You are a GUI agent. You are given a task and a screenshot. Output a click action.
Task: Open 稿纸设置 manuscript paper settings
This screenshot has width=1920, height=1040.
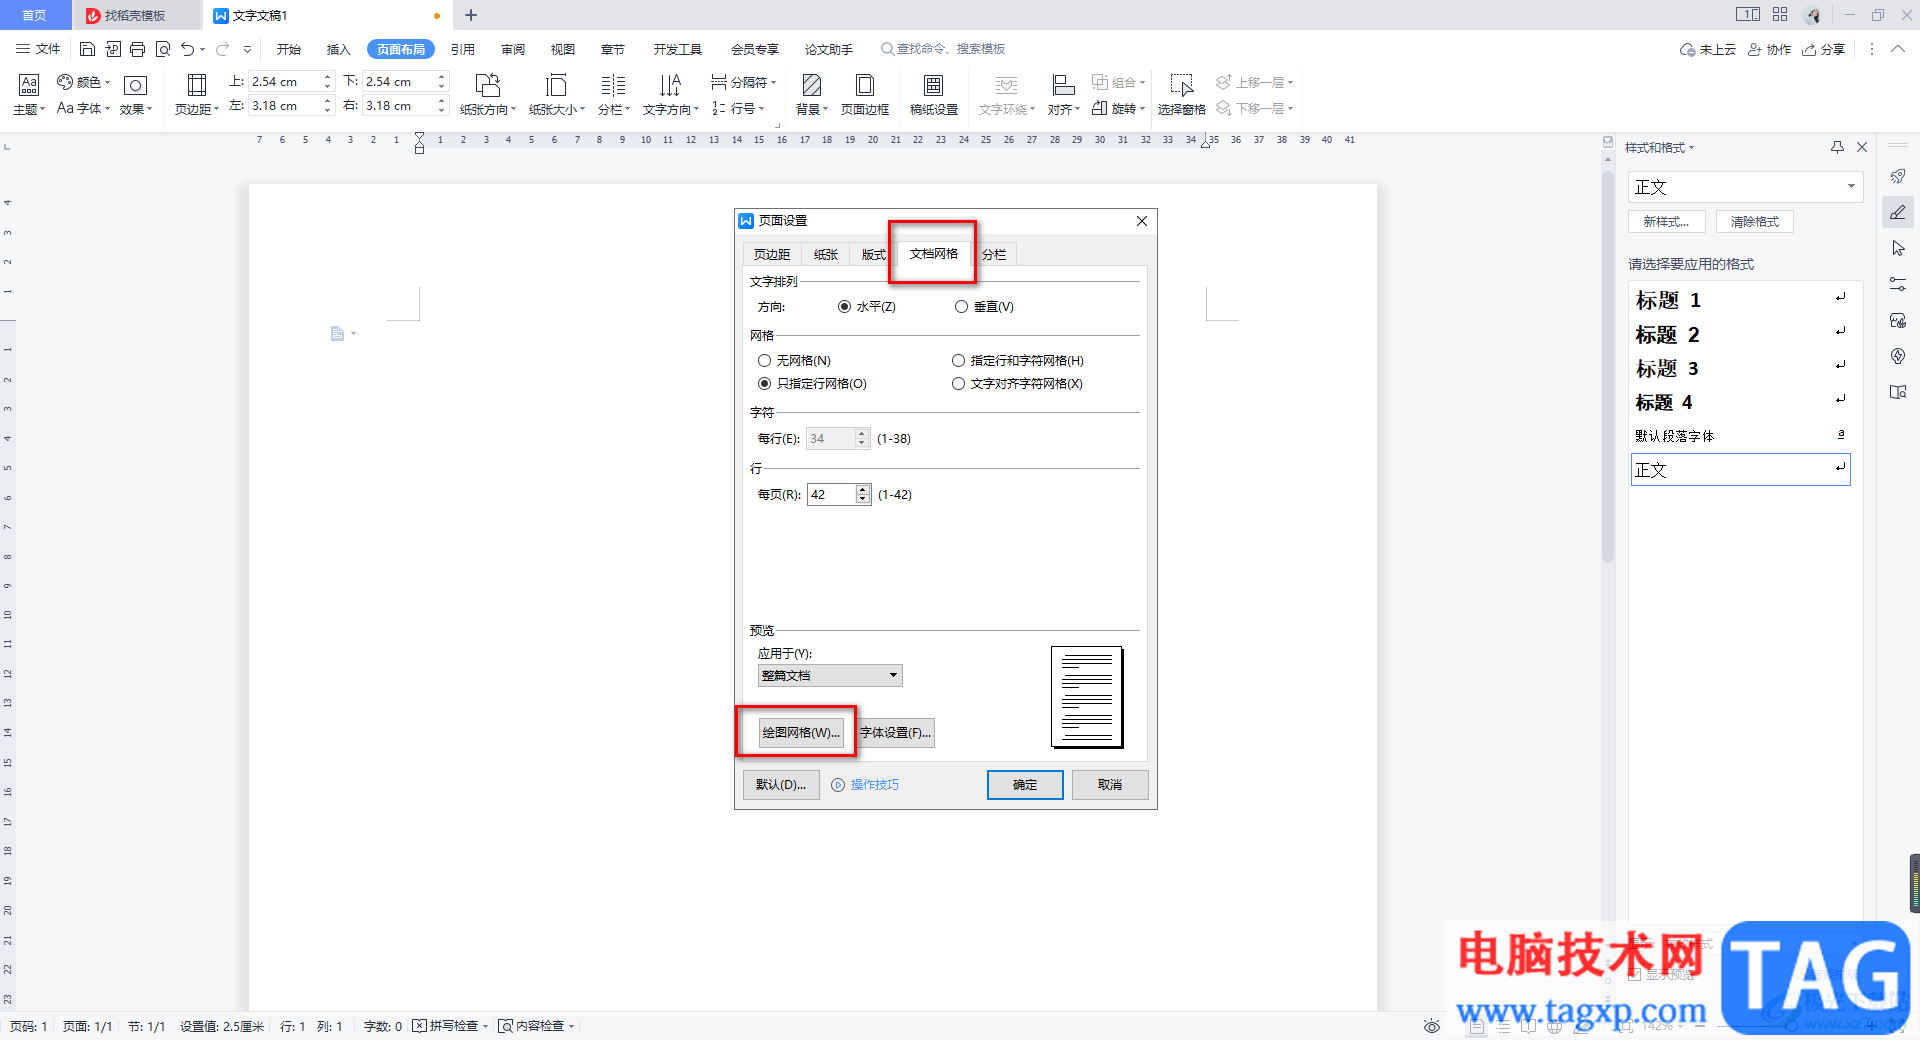tap(934, 95)
